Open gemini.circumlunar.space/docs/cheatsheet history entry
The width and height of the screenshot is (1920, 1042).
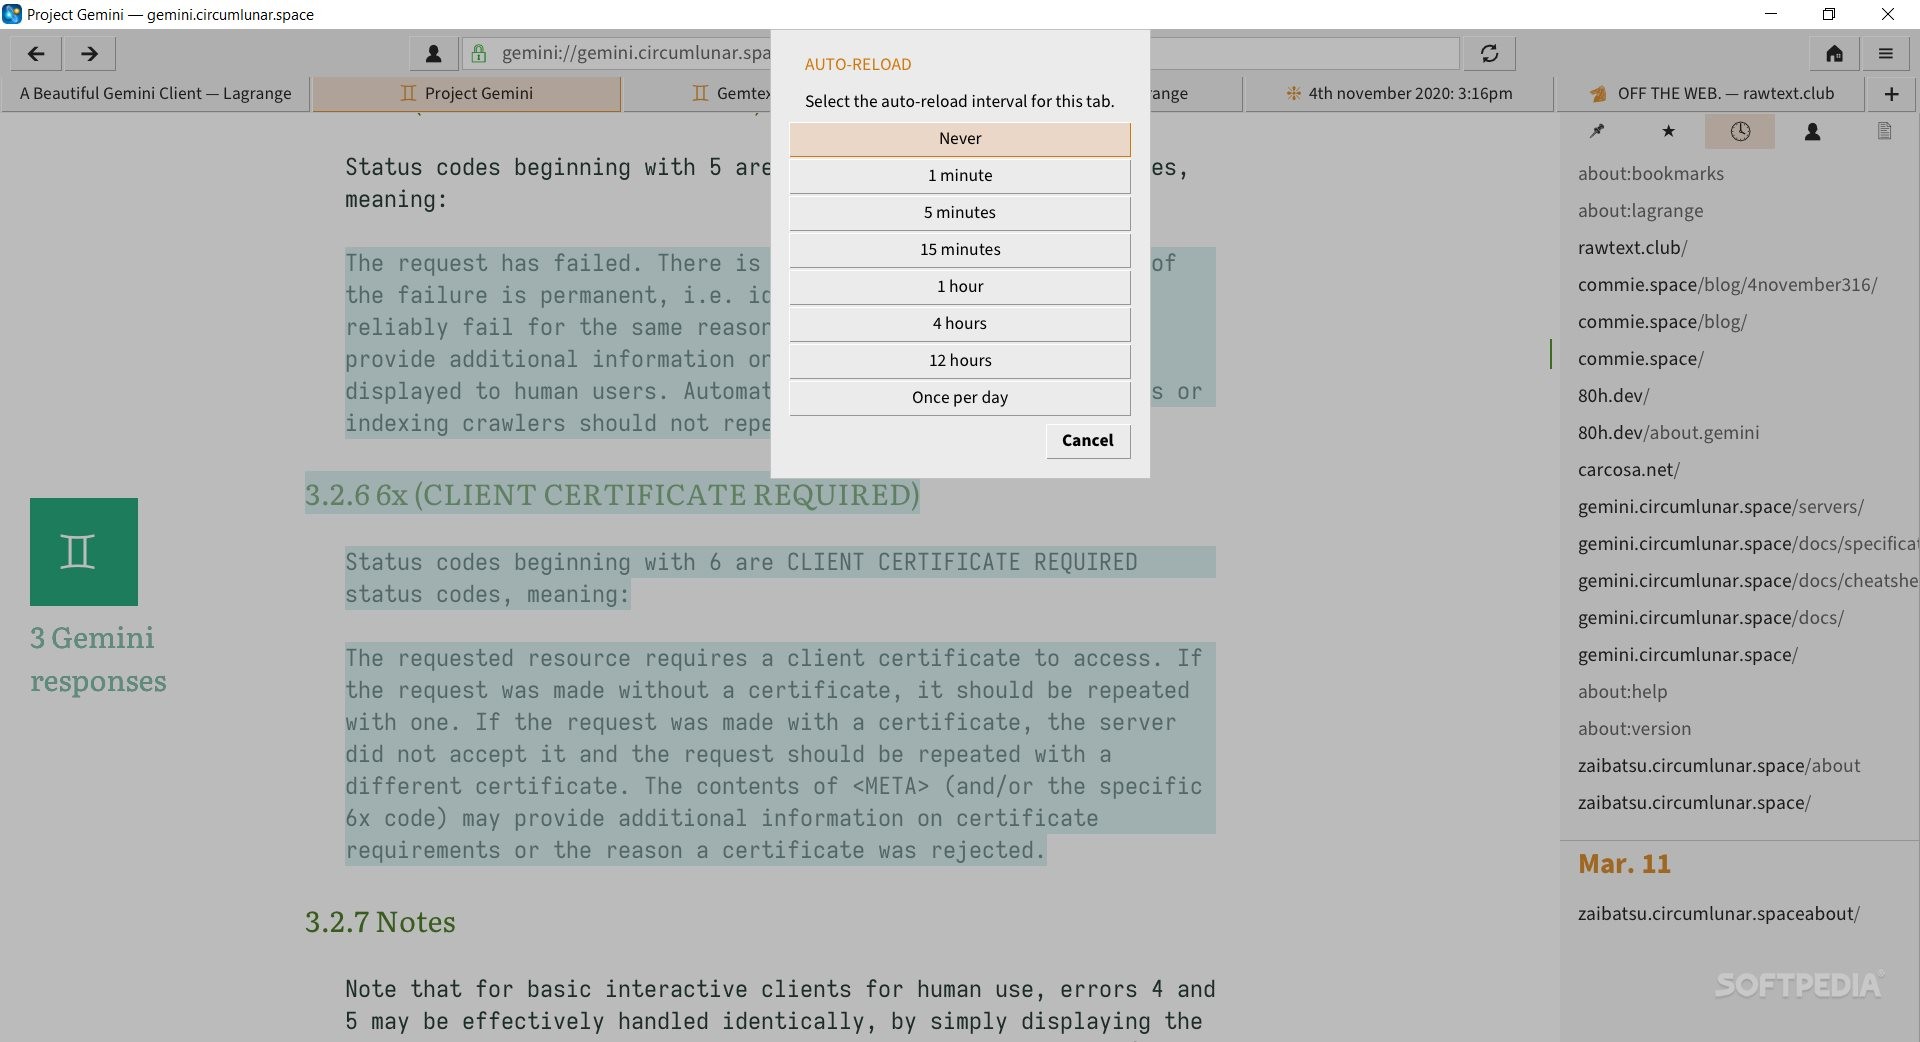[x=1747, y=581]
